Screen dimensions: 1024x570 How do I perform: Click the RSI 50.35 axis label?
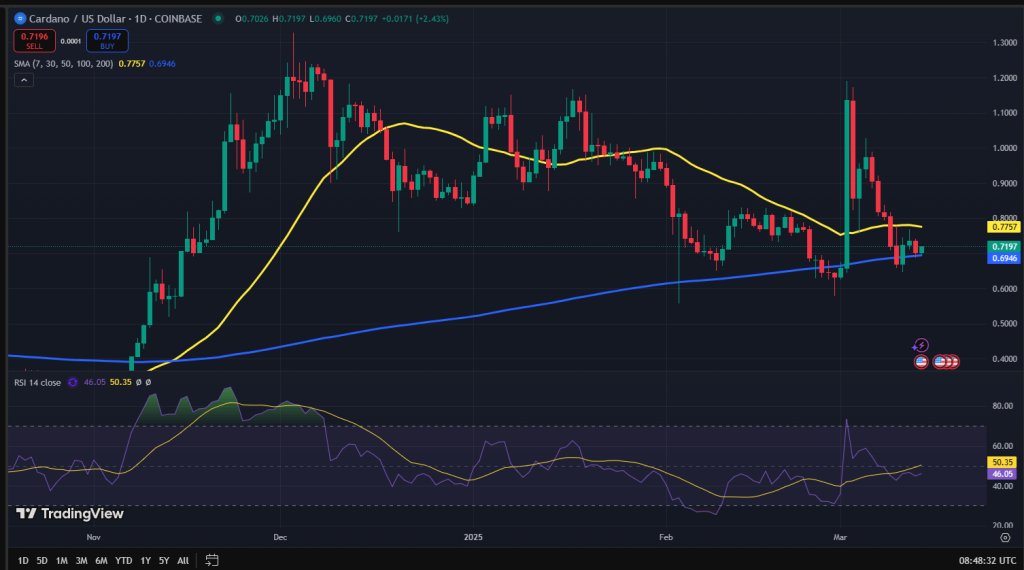coord(1002,462)
